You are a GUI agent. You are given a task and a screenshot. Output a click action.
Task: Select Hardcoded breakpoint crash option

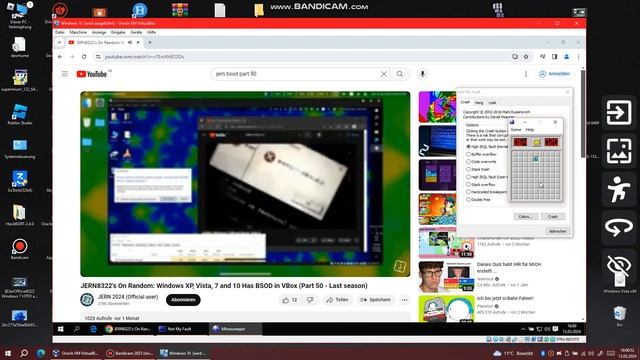[469, 191]
